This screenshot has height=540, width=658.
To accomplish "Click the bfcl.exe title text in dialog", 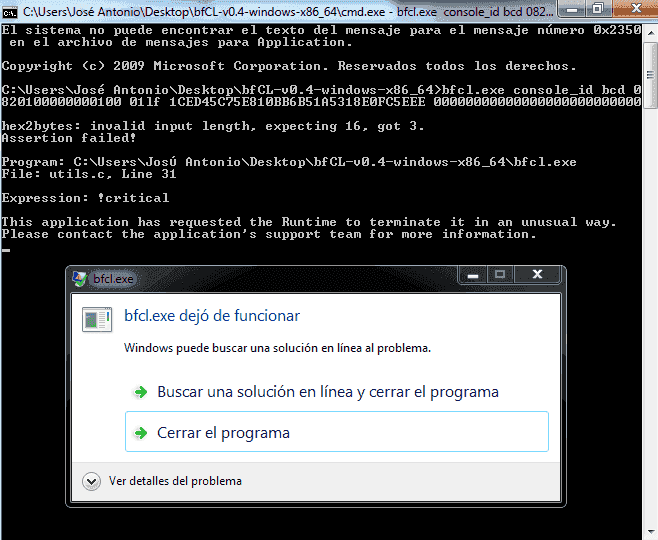I will coord(113,279).
